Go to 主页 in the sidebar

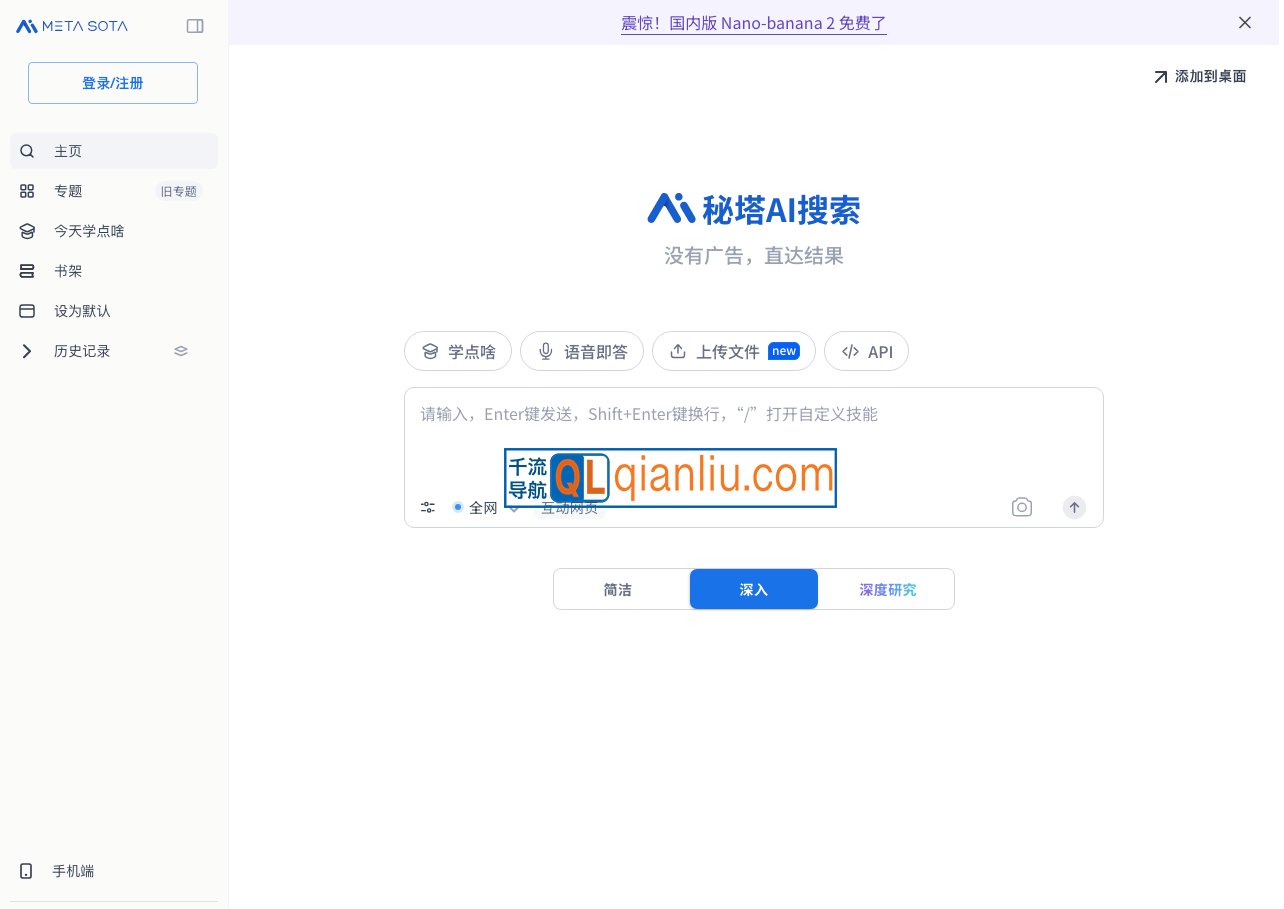pyautogui.click(x=68, y=151)
